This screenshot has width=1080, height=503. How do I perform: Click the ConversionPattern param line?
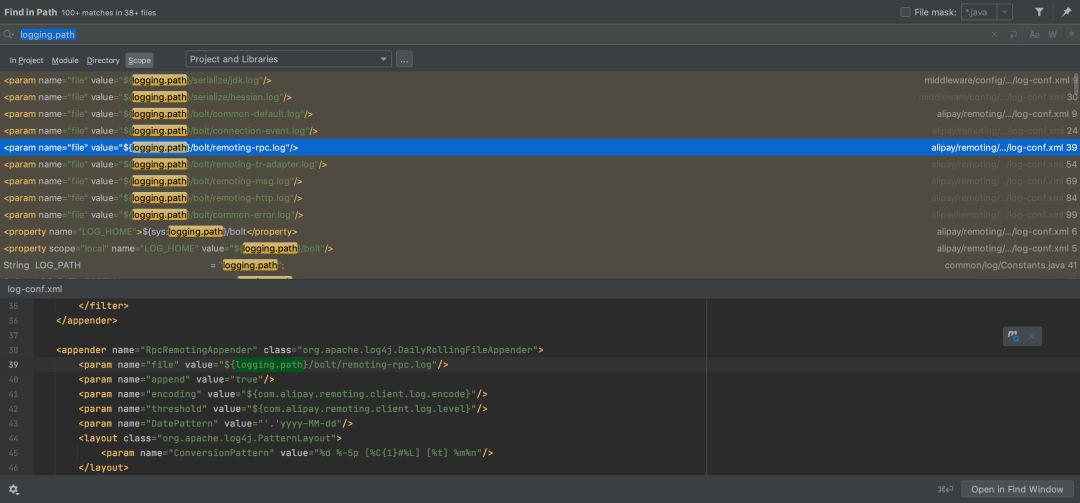(298, 453)
